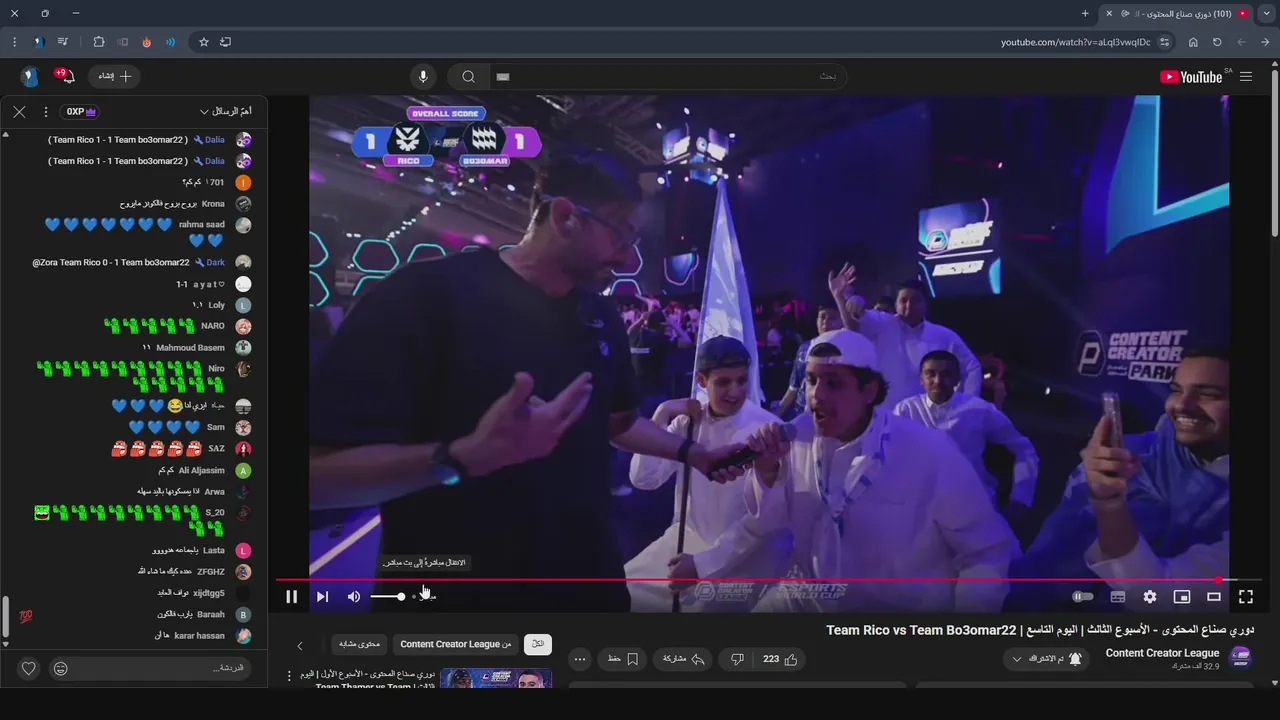Open site information icon in address bar
The image size is (1280, 720).
pyautogui.click(x=1165, y=42)
